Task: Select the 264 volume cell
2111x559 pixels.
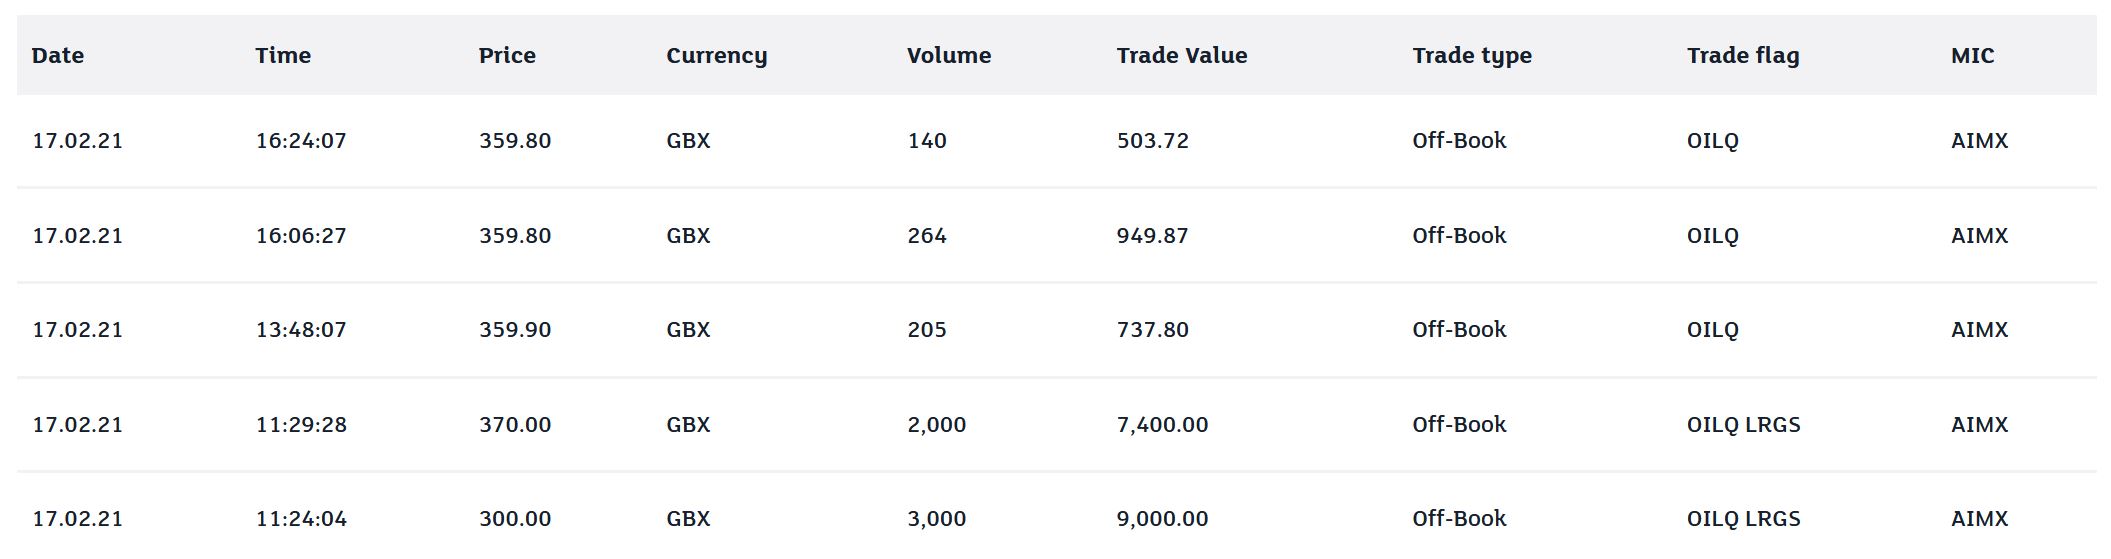Action: [926, 236]
